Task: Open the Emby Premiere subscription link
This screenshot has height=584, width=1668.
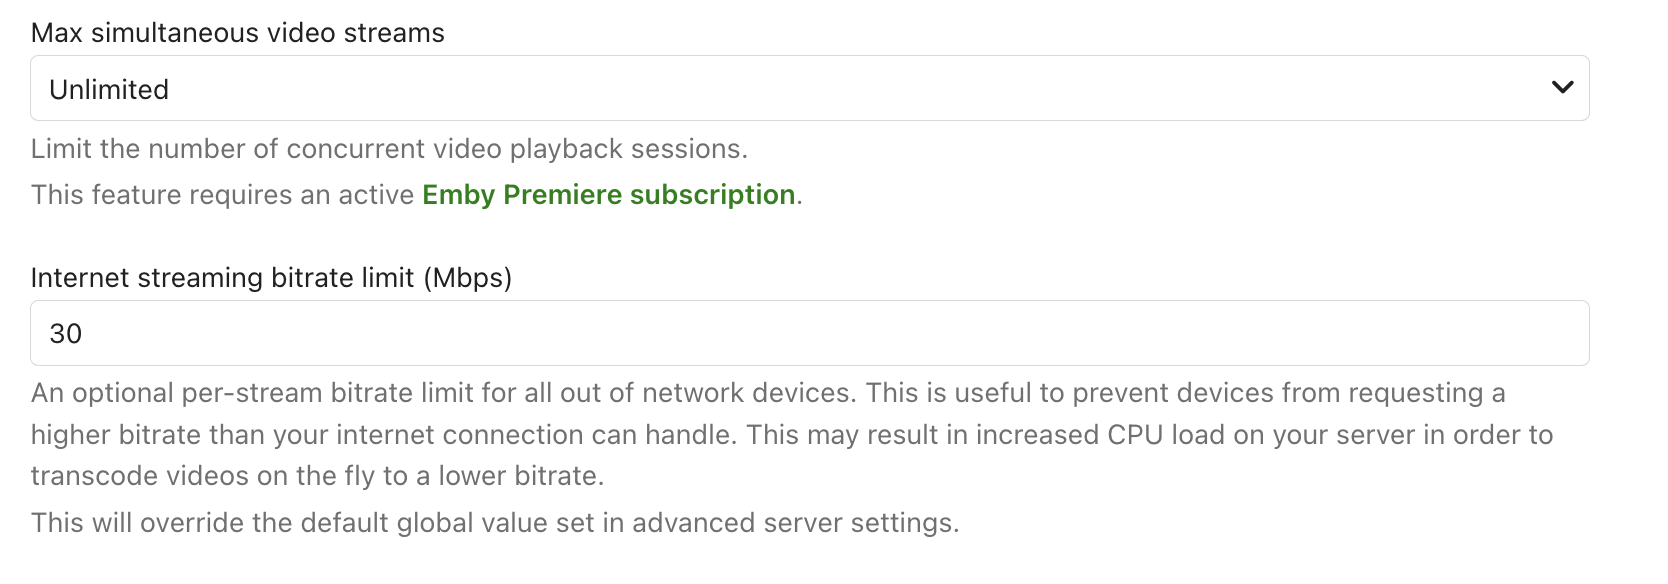Action: tap(608, 195)
